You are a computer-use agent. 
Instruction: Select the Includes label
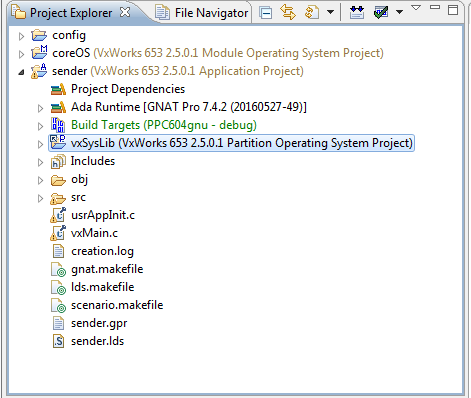click(93, 161)
